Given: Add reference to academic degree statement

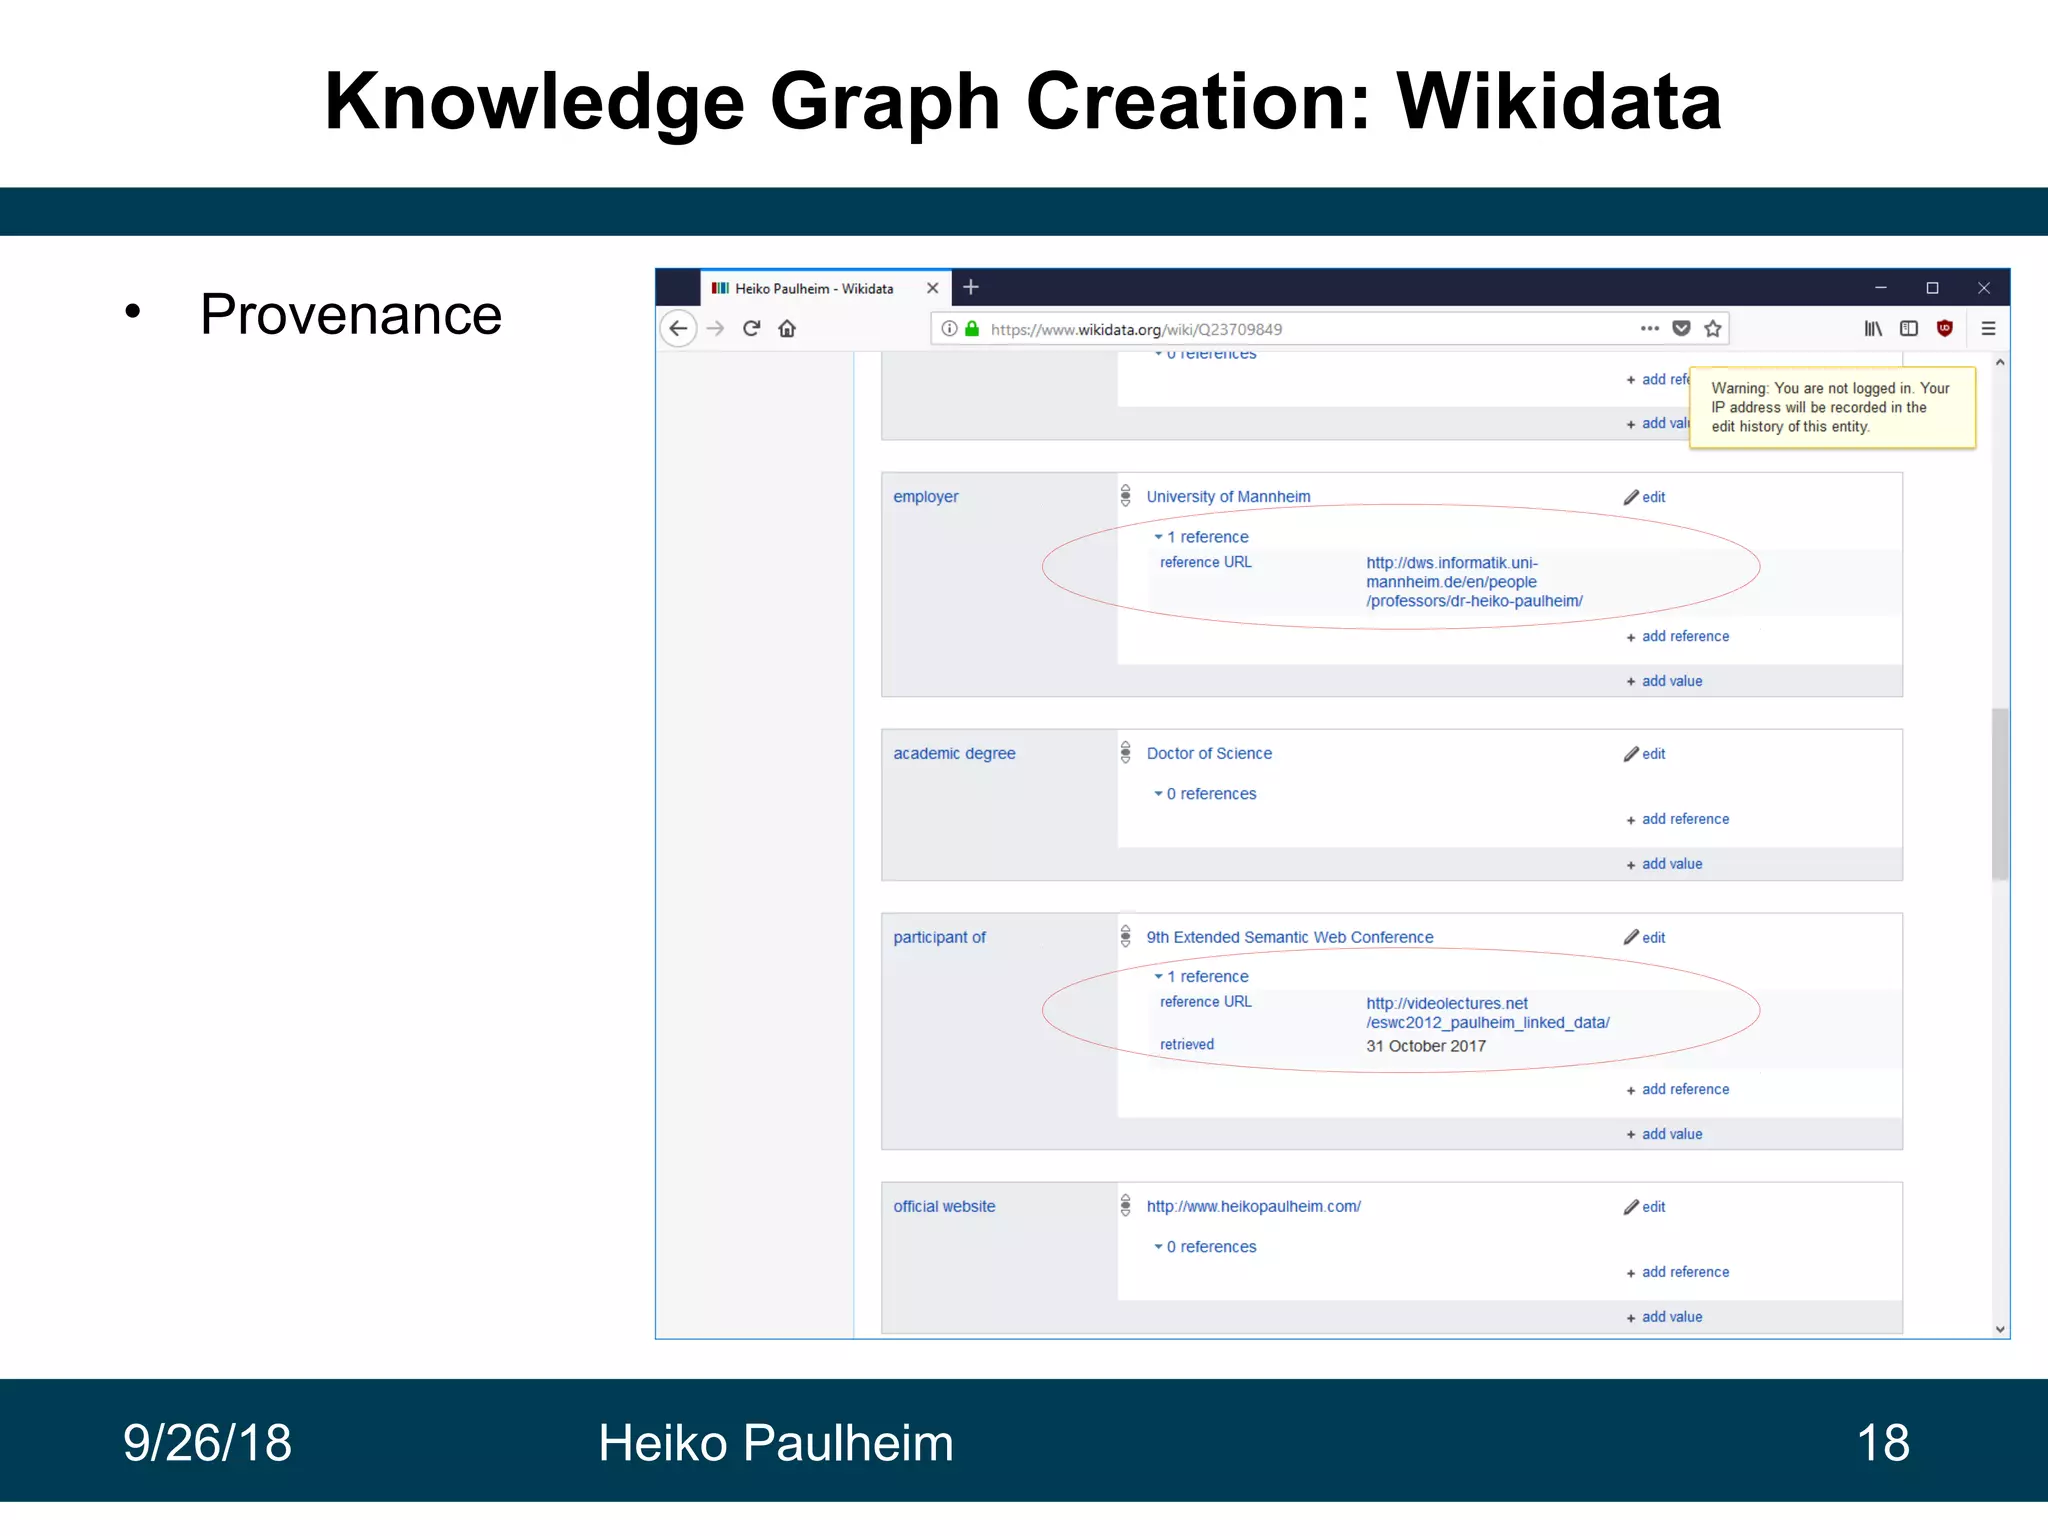Looking at the screenshot, I should click(x=1678, y=820).
